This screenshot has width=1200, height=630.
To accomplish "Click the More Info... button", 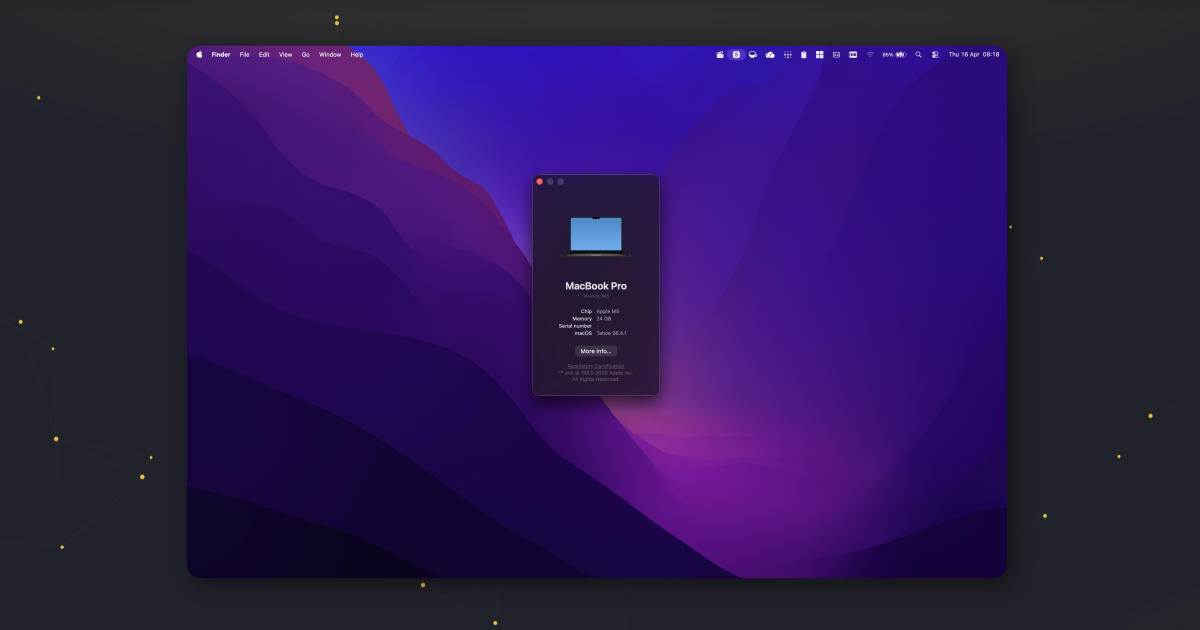I will coord(596,351).
